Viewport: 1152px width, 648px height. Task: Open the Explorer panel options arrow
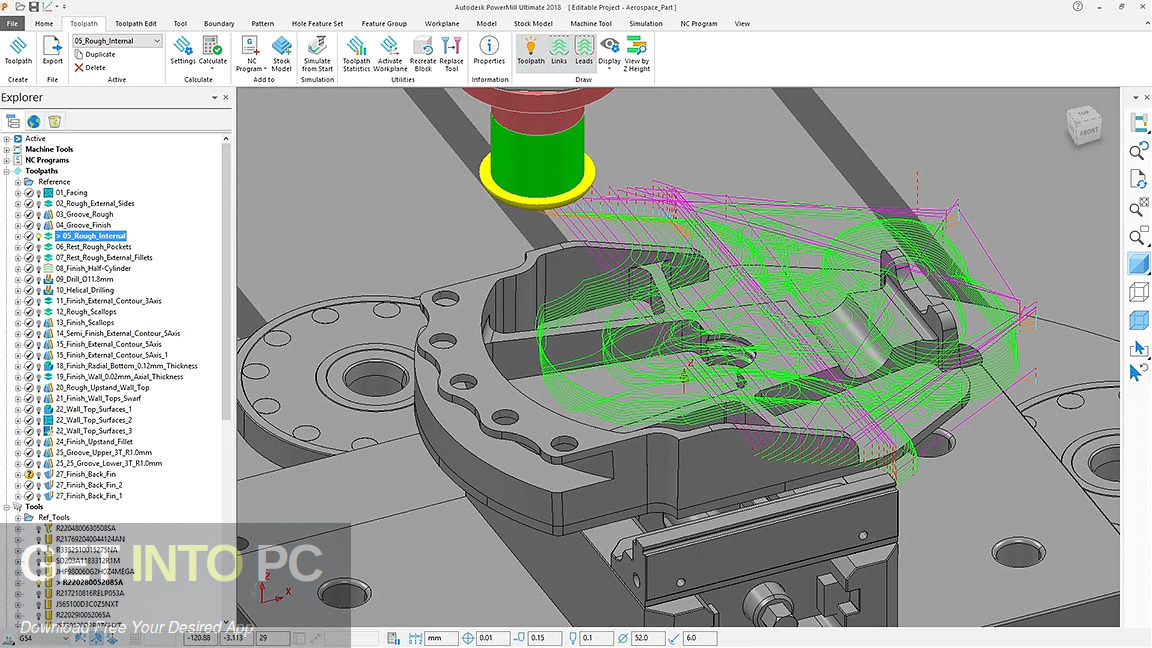215,98
